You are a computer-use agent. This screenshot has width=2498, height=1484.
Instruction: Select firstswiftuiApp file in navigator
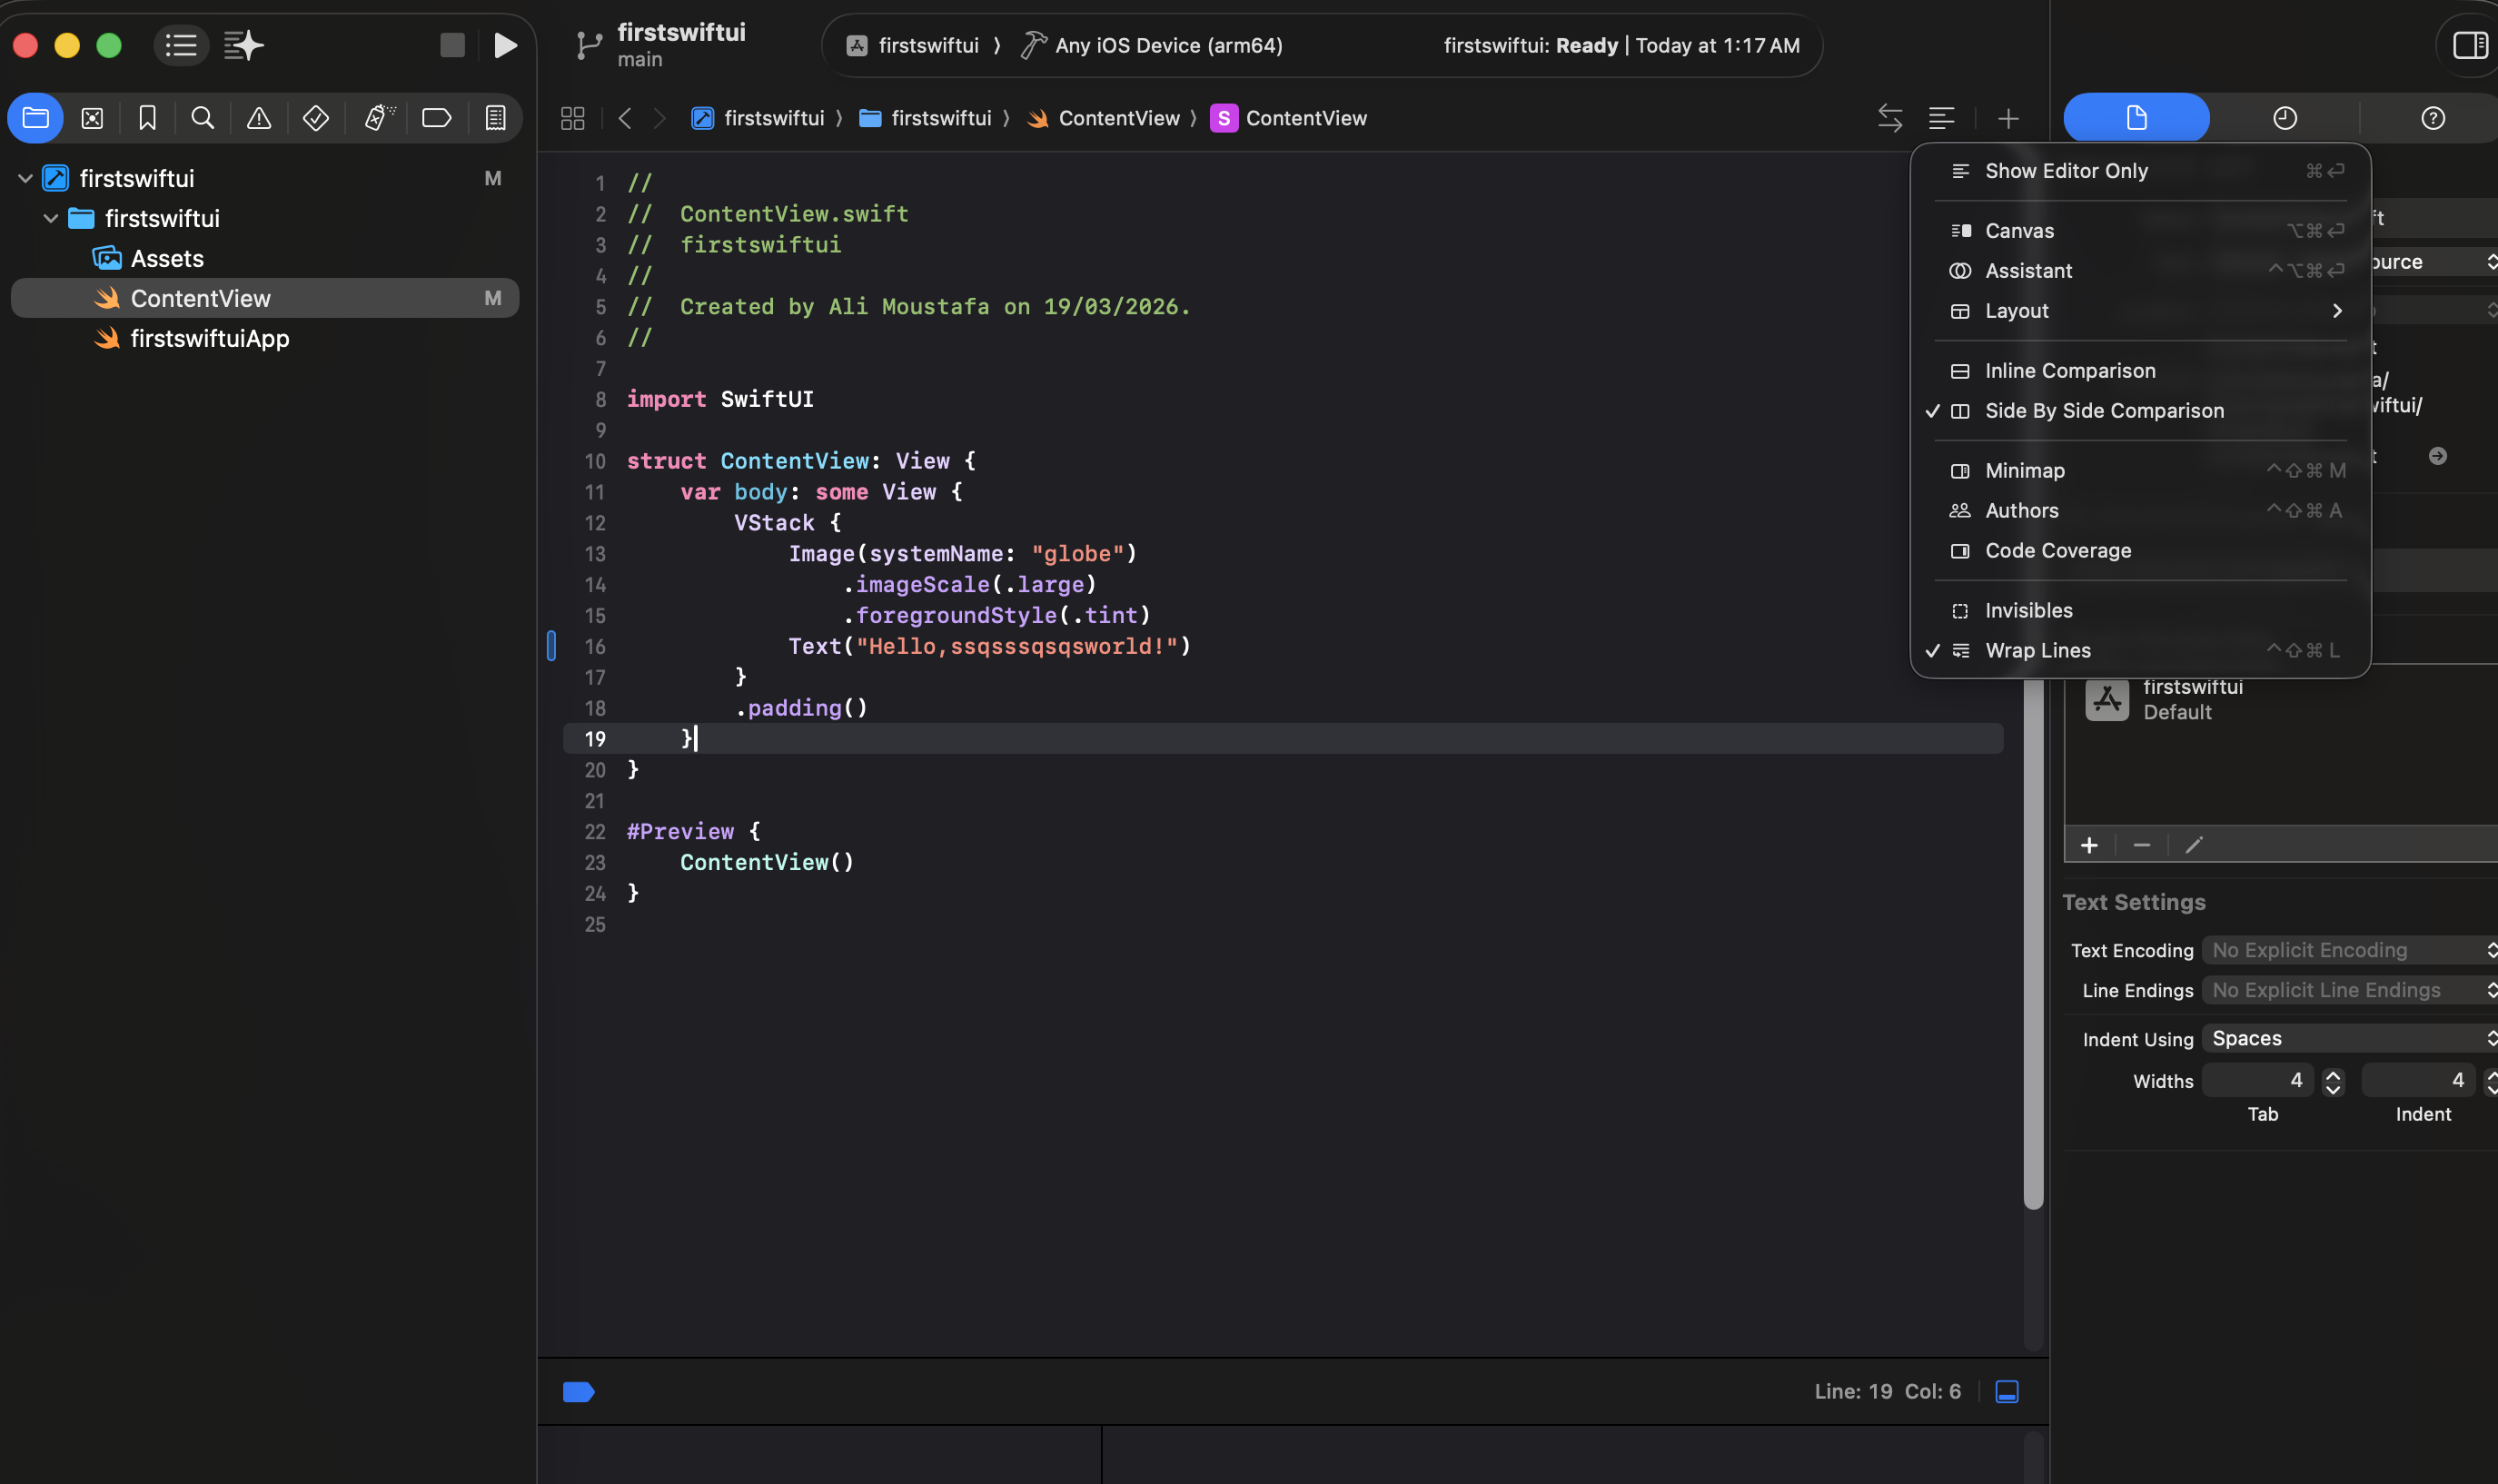coord(209,339)
